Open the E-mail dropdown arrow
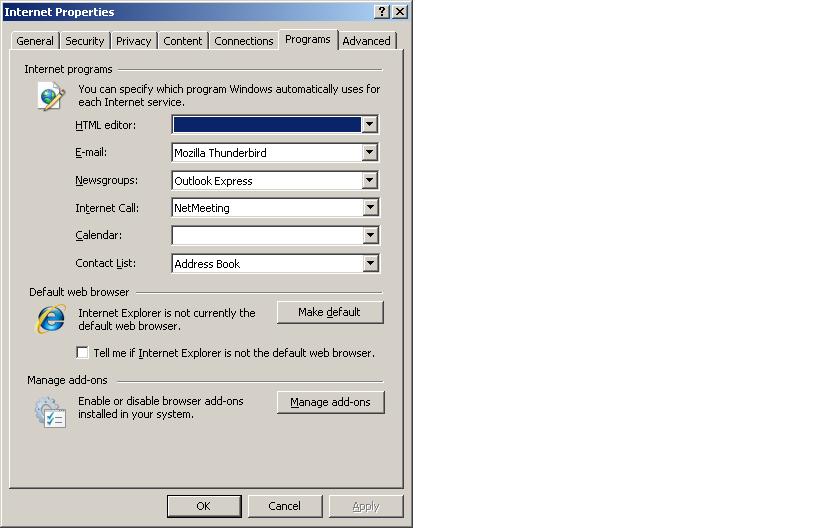The height and width of the screenshot is (528, 840). click(x=370, y=152)
